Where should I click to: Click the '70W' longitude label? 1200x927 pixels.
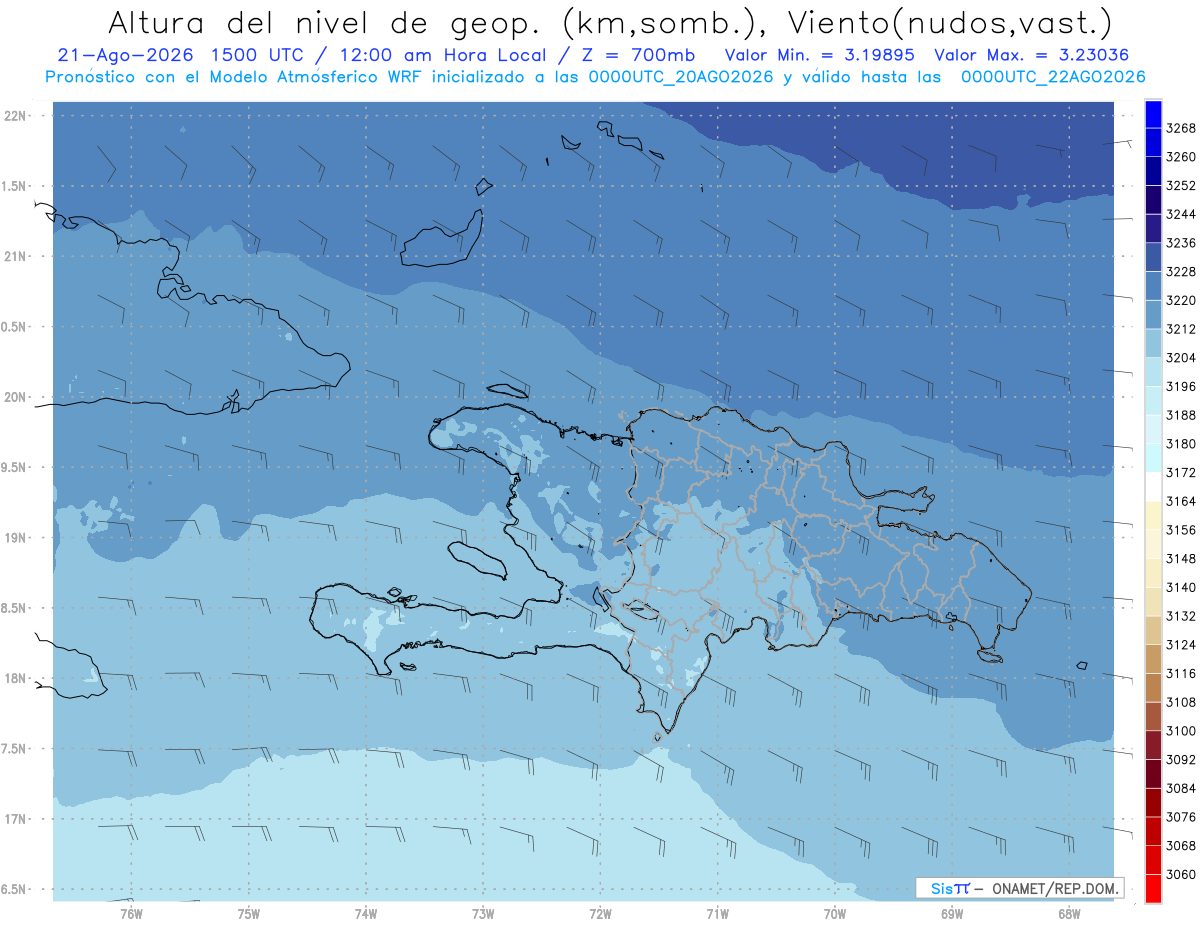click(x=835, y=913)
